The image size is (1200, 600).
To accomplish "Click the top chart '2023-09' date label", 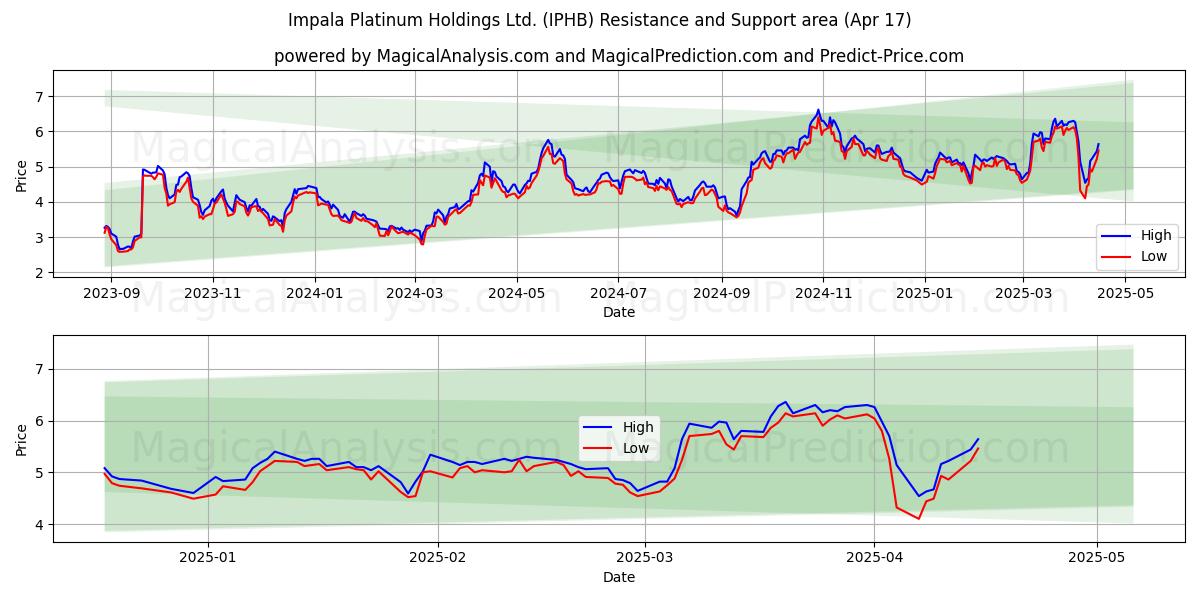I will [x=111, y=292].
